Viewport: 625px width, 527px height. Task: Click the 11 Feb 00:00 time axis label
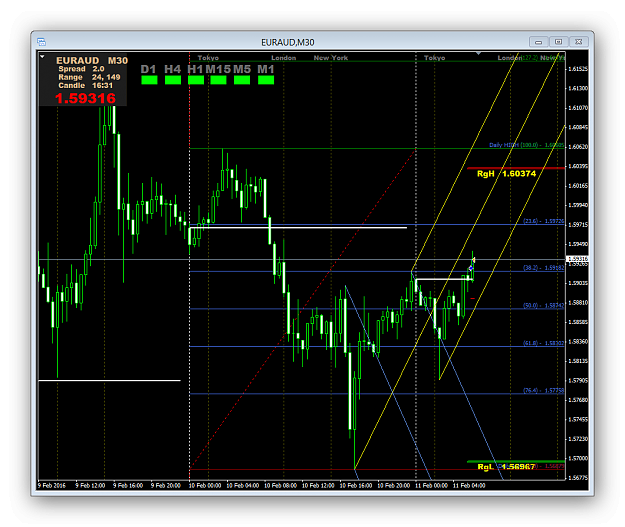431,486
